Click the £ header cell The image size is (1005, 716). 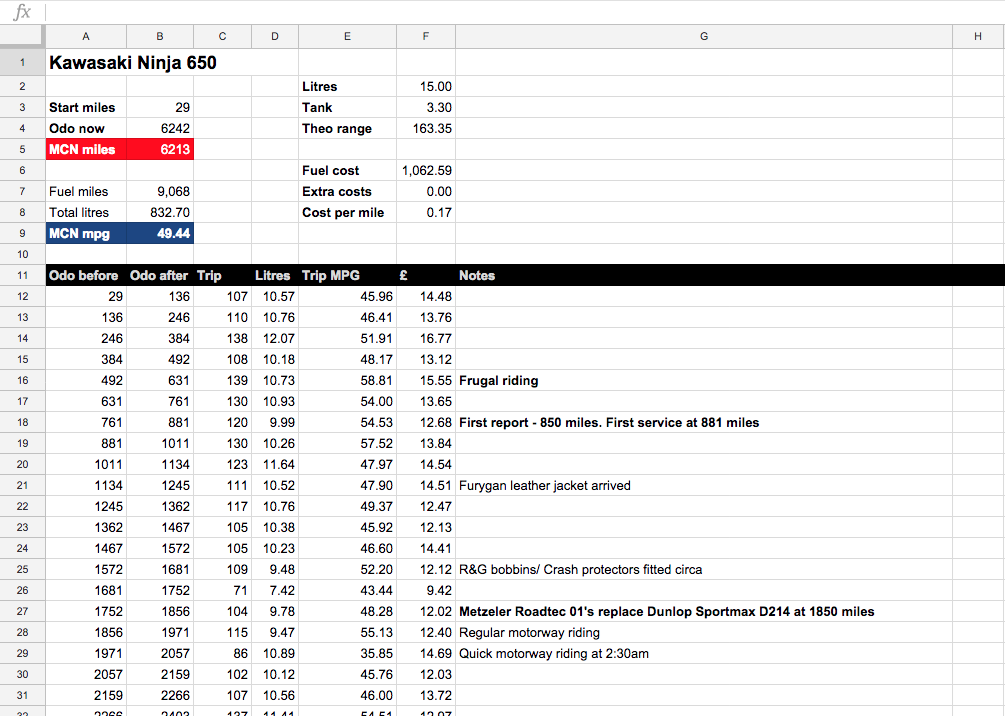(426, 276)
